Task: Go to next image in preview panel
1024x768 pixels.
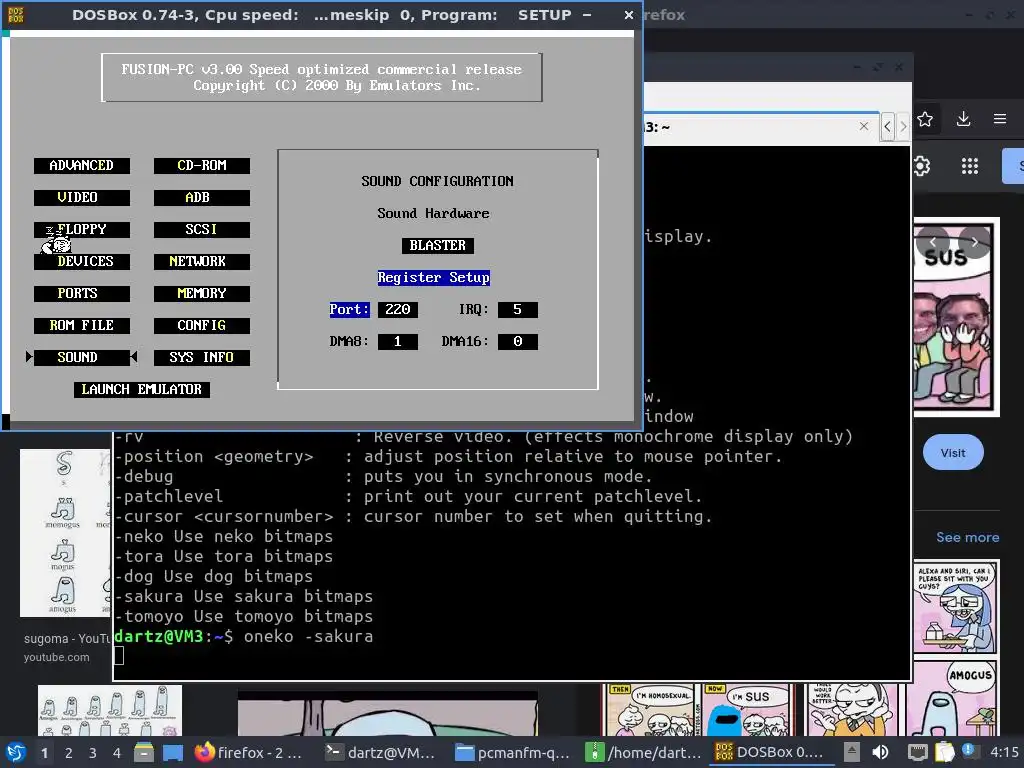Action: pos(974,242)
